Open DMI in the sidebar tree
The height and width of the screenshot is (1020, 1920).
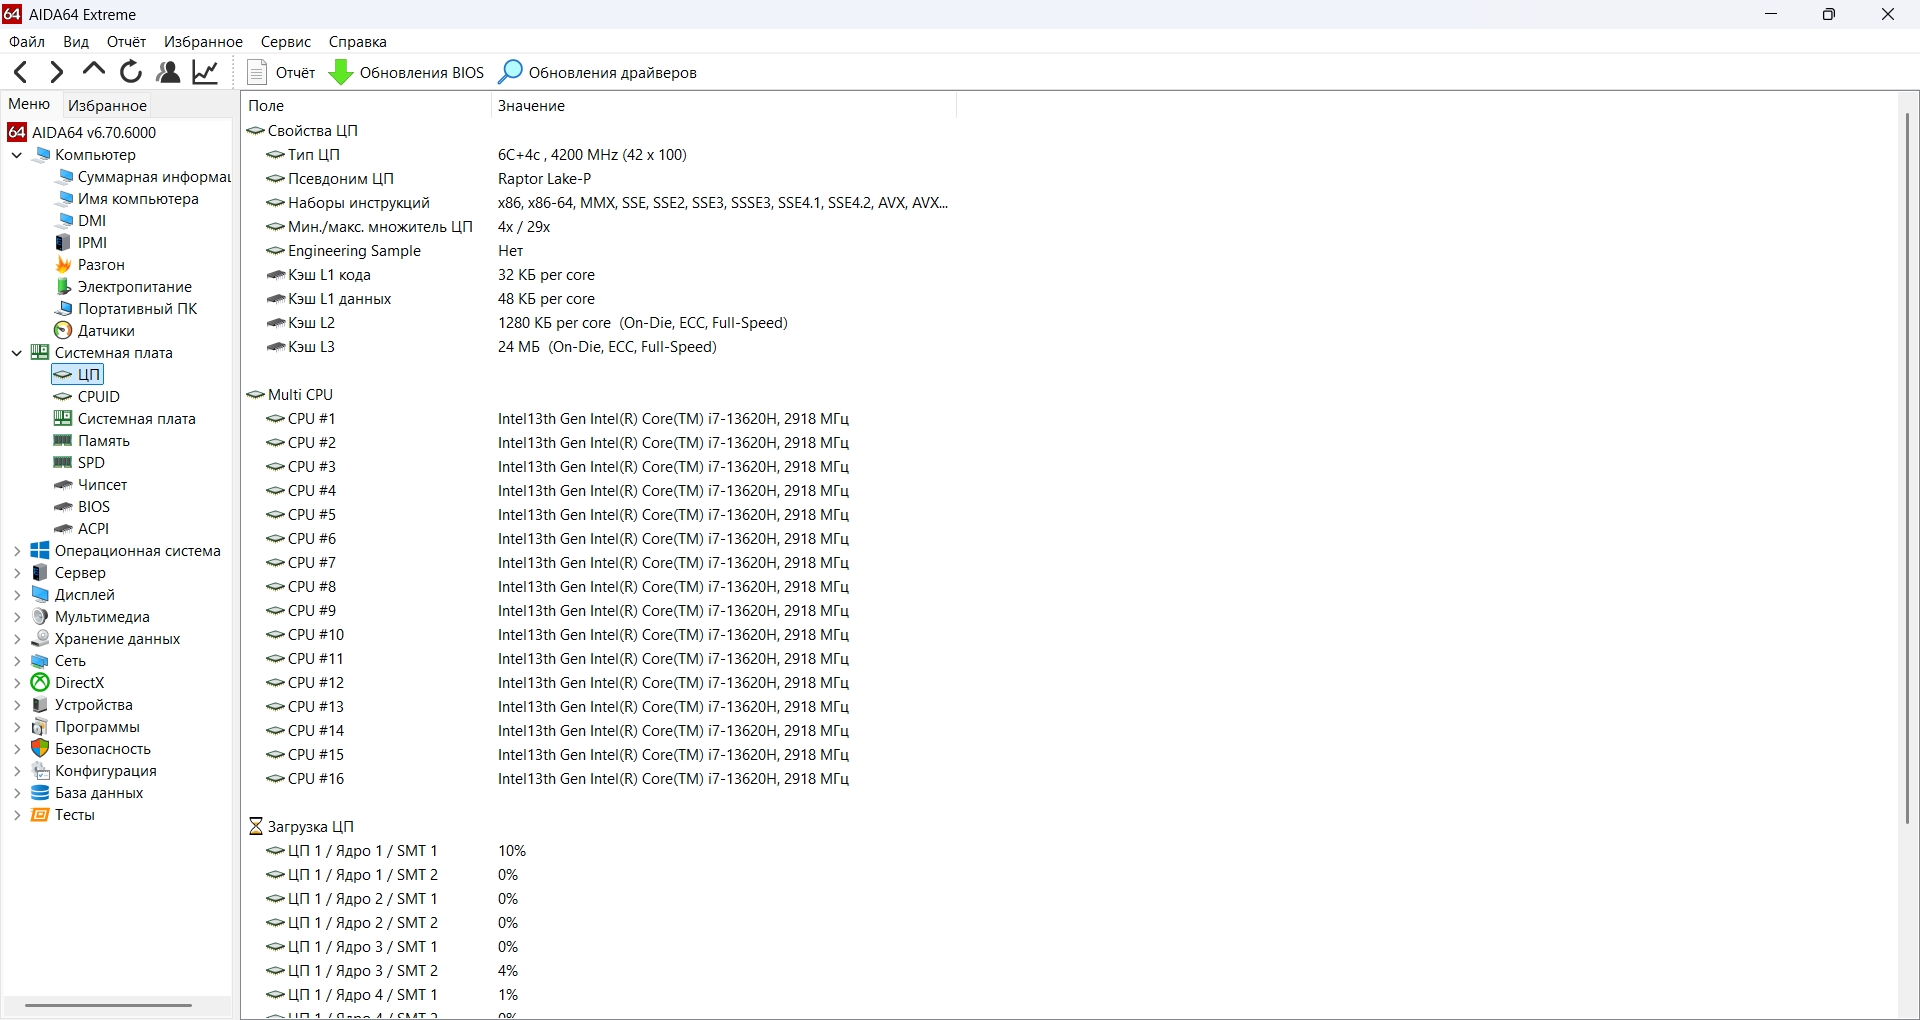tap(80, 221)
